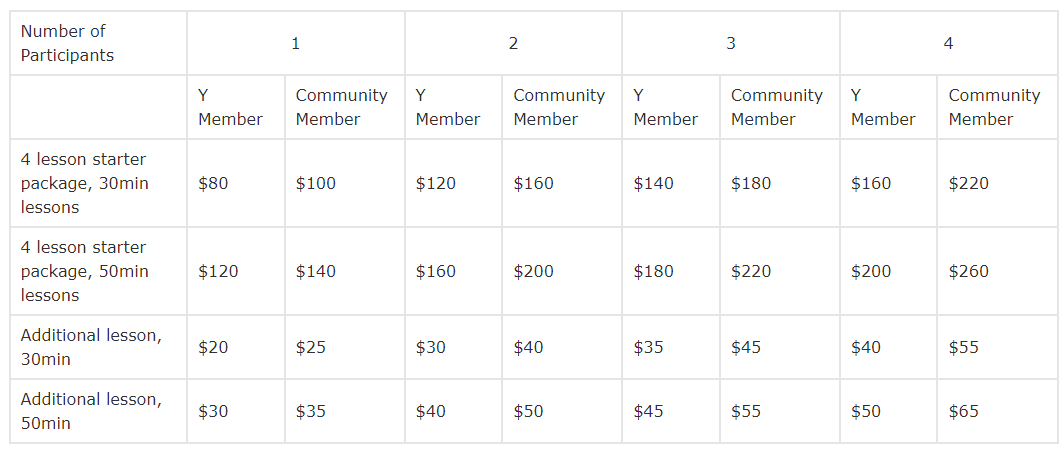Click the "Additional lesson, 30min" row label
Screen dimensions: 1063x449
pos(90,347)
